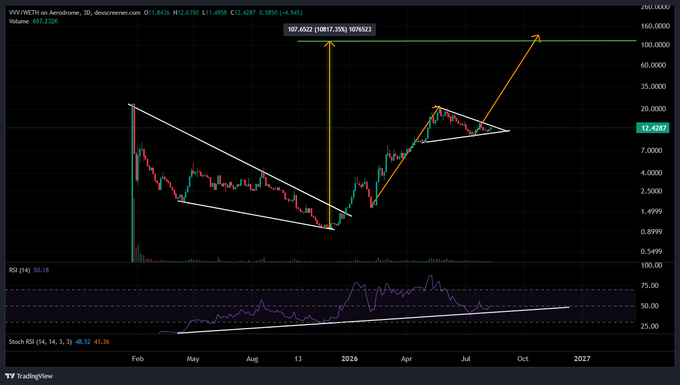Viewport: 680px width, 385px height.
Task: Click the change value 0.5850 (+4.94%)
Action: [x=281, y=13]
